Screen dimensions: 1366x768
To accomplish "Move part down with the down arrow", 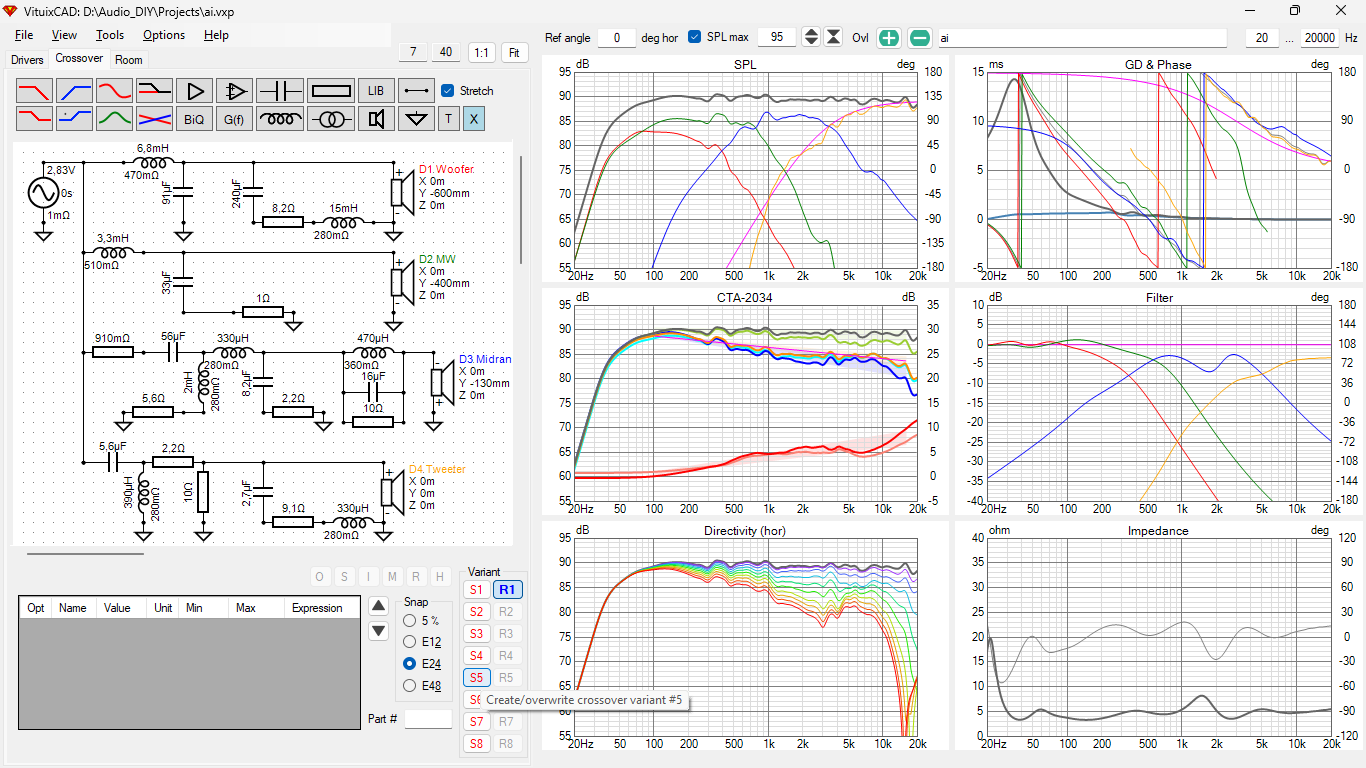I will point(378,631).
